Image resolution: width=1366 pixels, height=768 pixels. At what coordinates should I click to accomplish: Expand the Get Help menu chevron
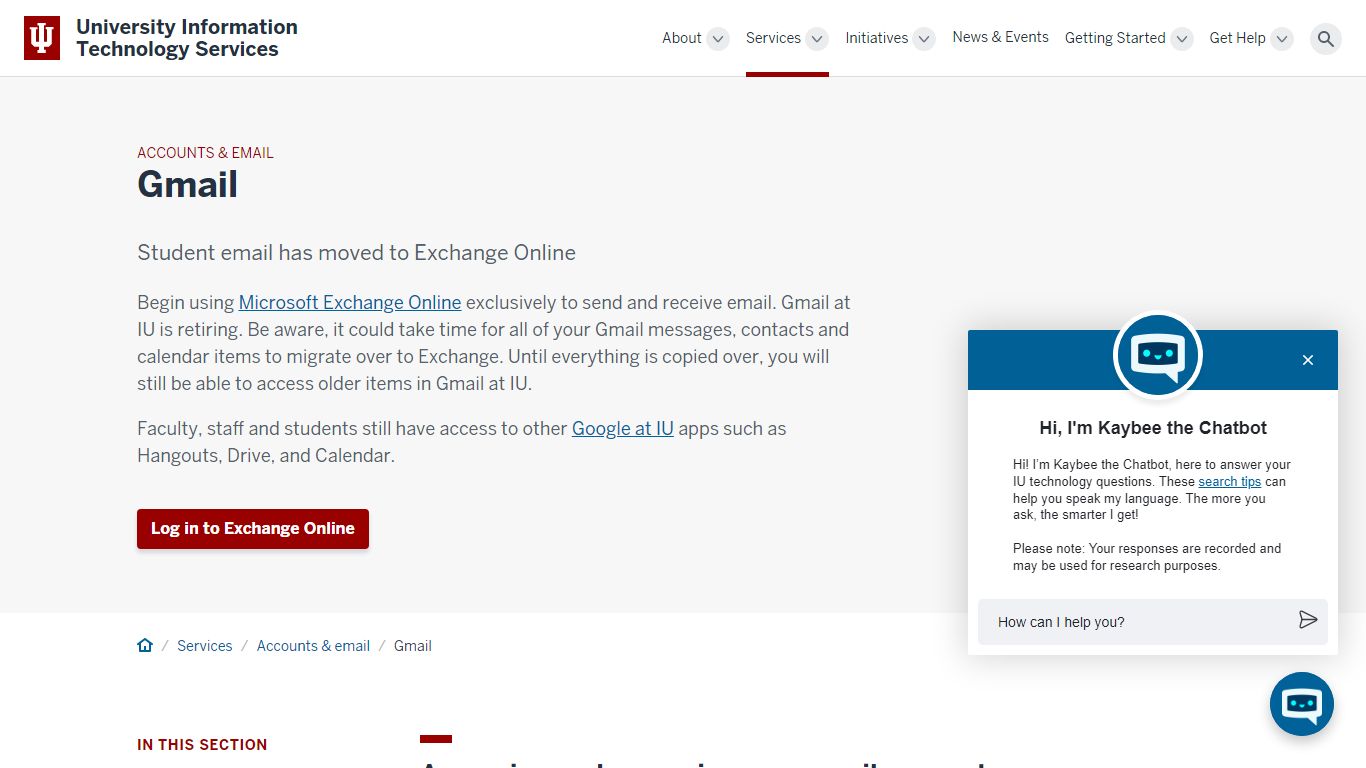pyautogui.click(x=1282, y=39)
